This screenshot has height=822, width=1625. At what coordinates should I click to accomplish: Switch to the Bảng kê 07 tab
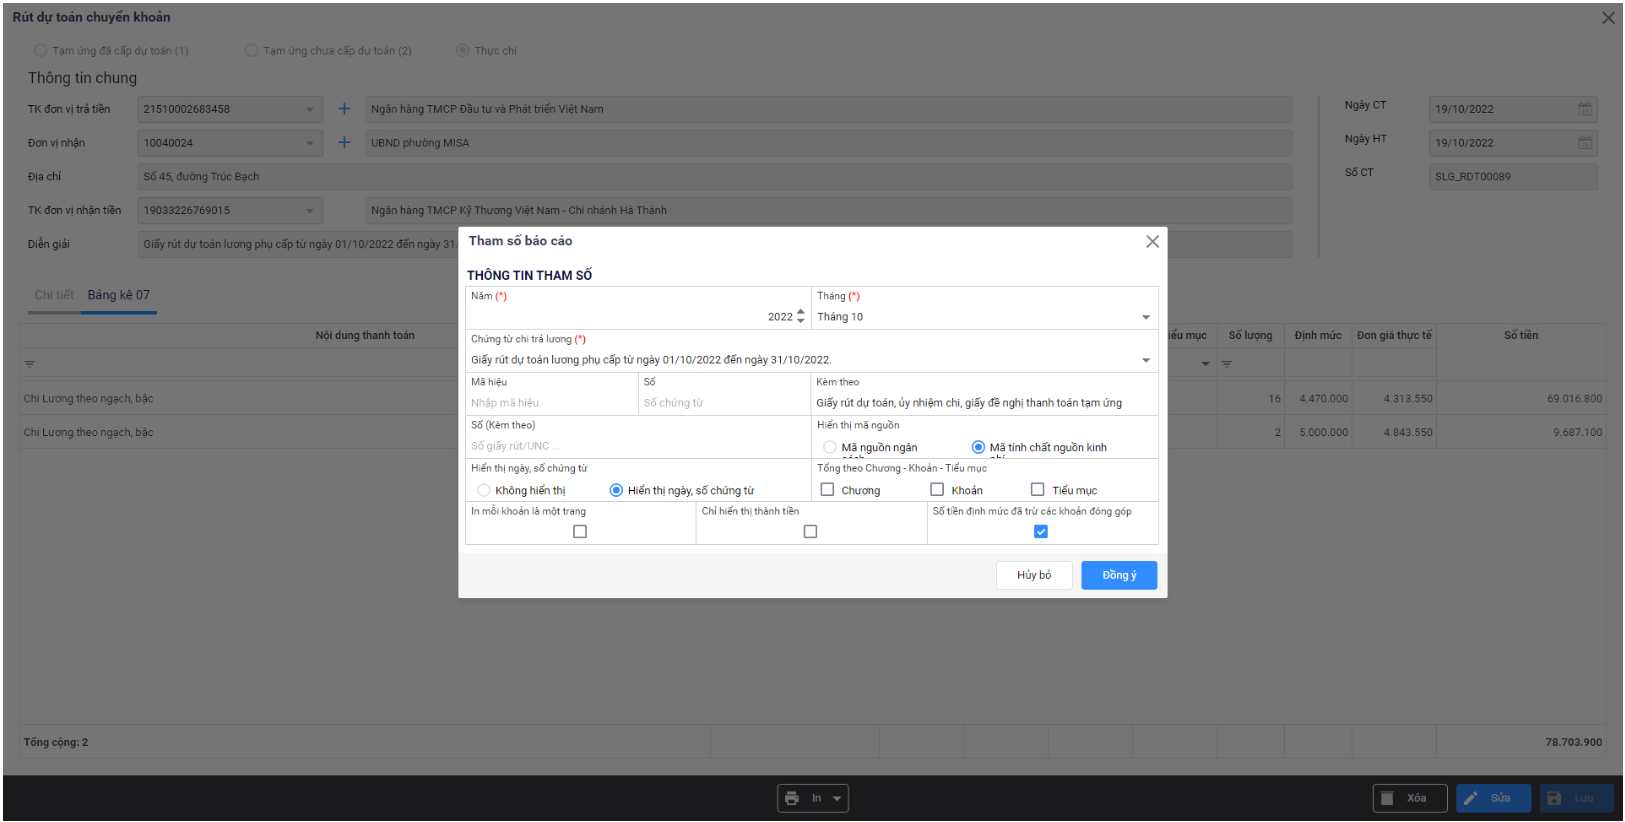[119, 295]
